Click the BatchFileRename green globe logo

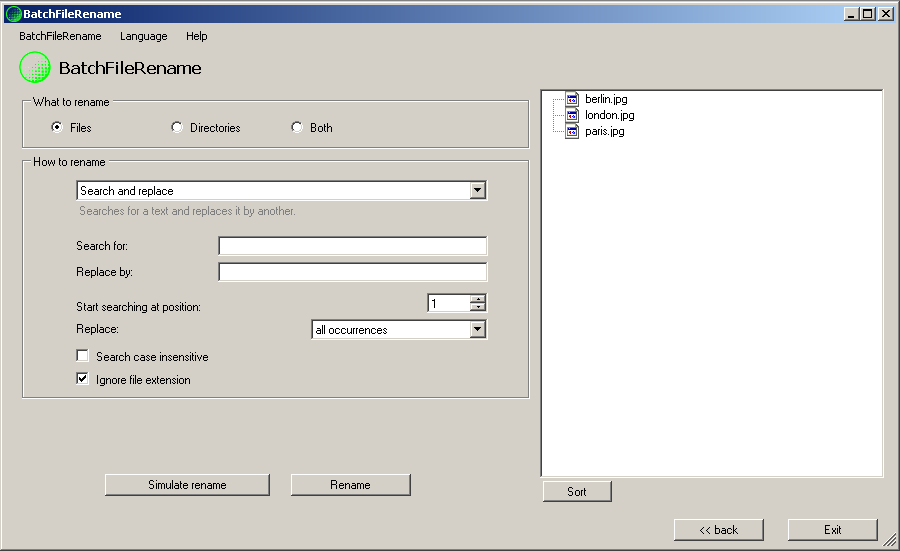[35, 67]
